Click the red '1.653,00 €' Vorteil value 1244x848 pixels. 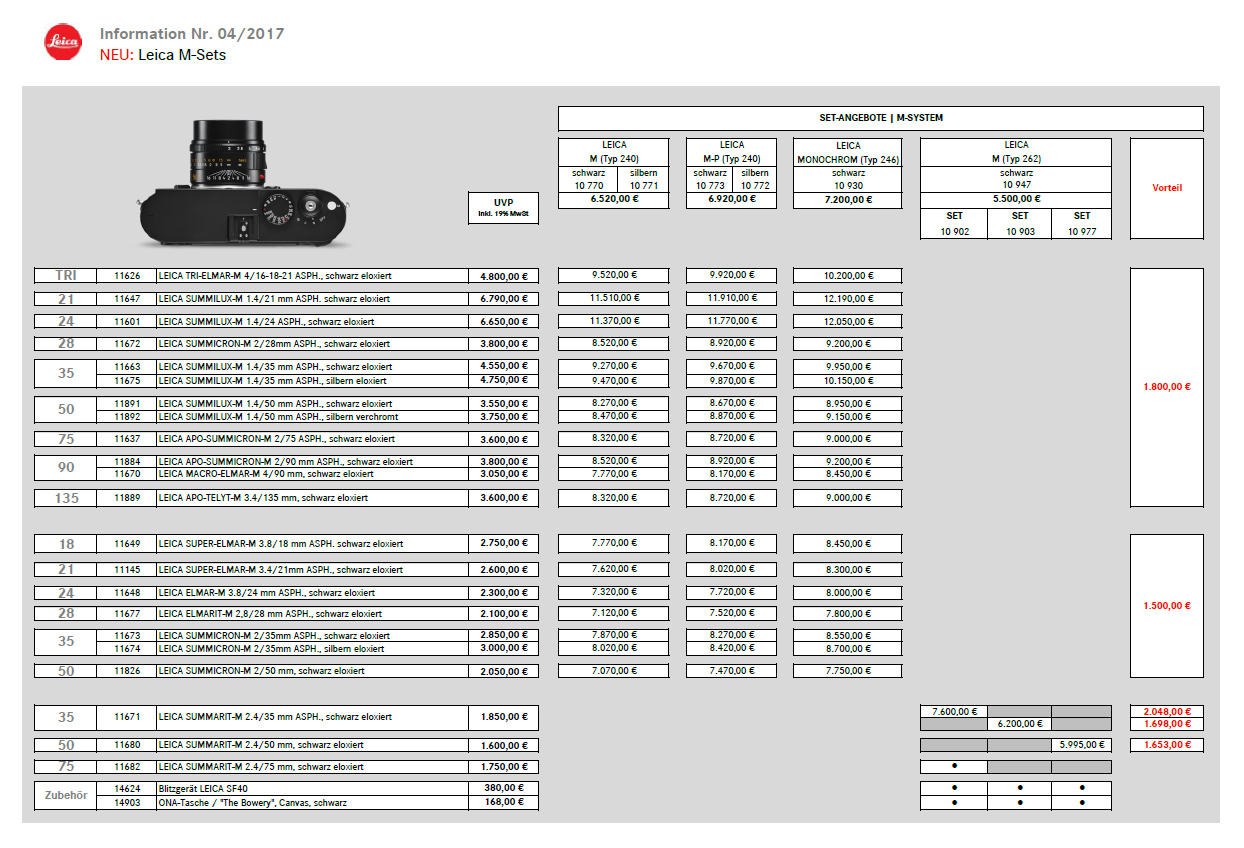(1167, 745)
